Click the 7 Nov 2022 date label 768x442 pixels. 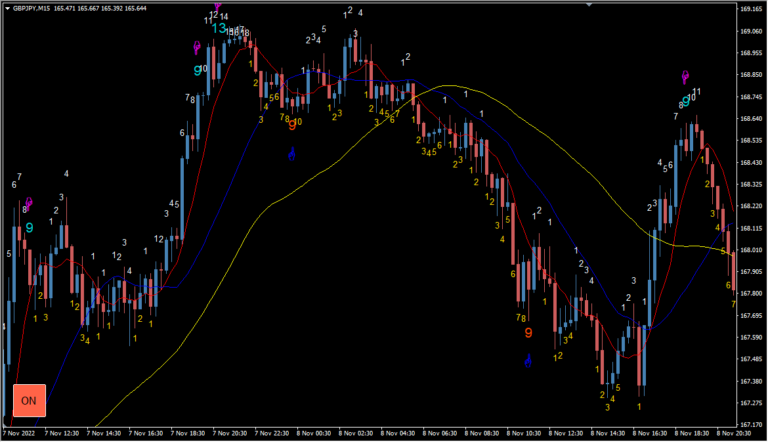(20, 435)
